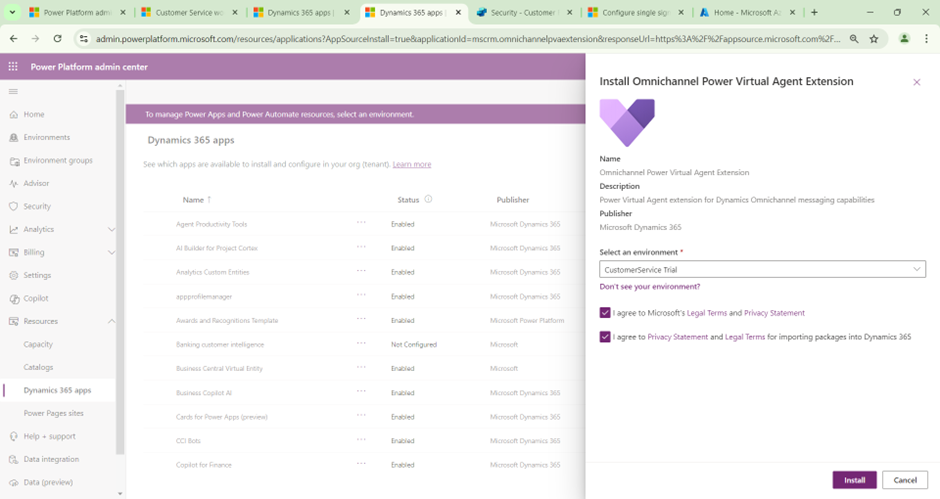Open more options for Agent Productivity Tools

pyautogui.click(x=361, y=223)
